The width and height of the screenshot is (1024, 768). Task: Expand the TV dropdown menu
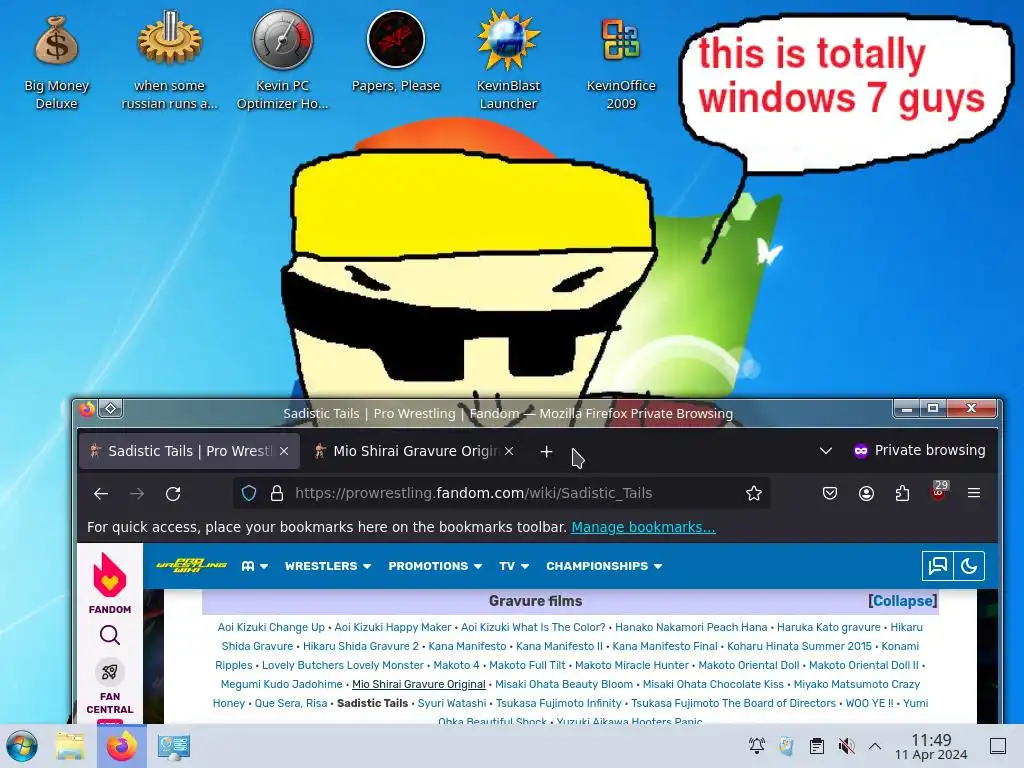[x=514, y=566]
